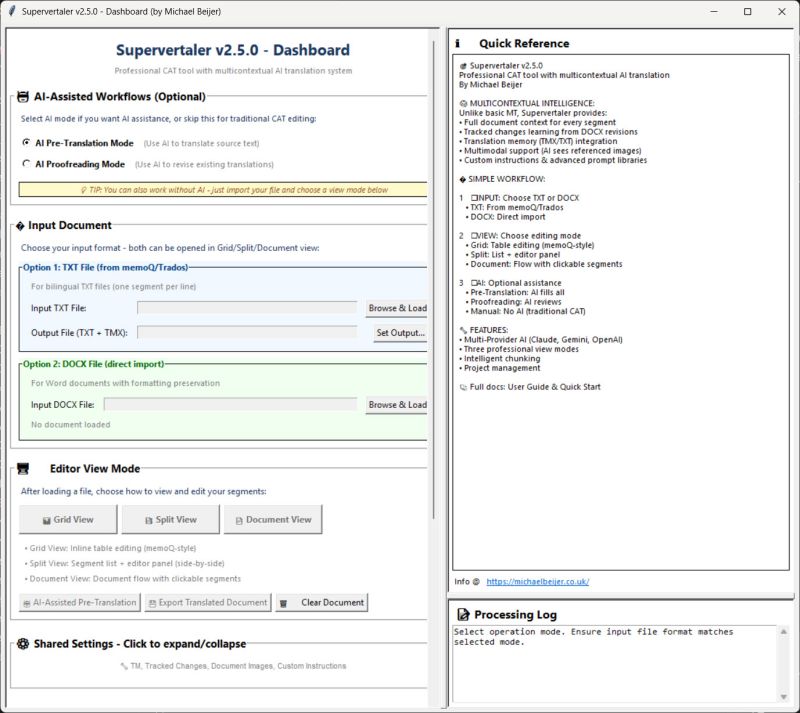Click the yellow TIP banner about working without AI

point(223,190)
